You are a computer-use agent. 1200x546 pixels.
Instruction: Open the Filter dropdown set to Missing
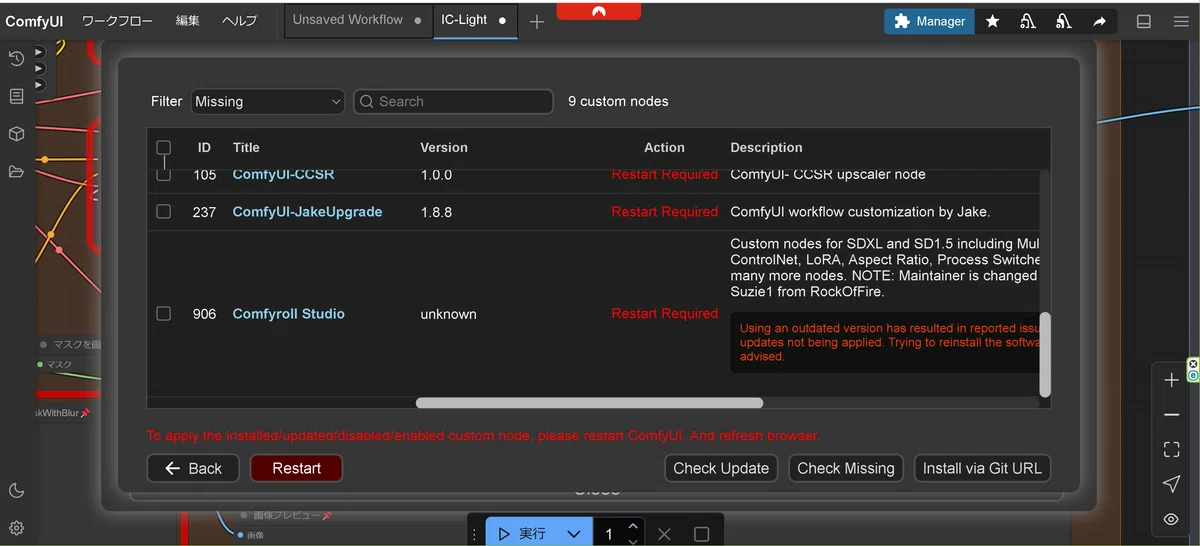[267, 102]
